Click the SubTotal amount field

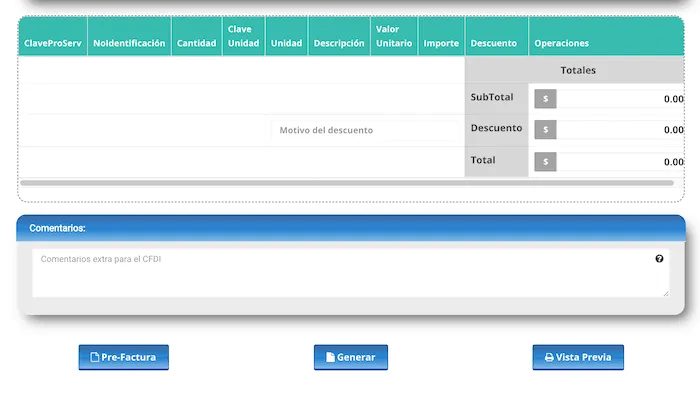click(x=620, y=99)
